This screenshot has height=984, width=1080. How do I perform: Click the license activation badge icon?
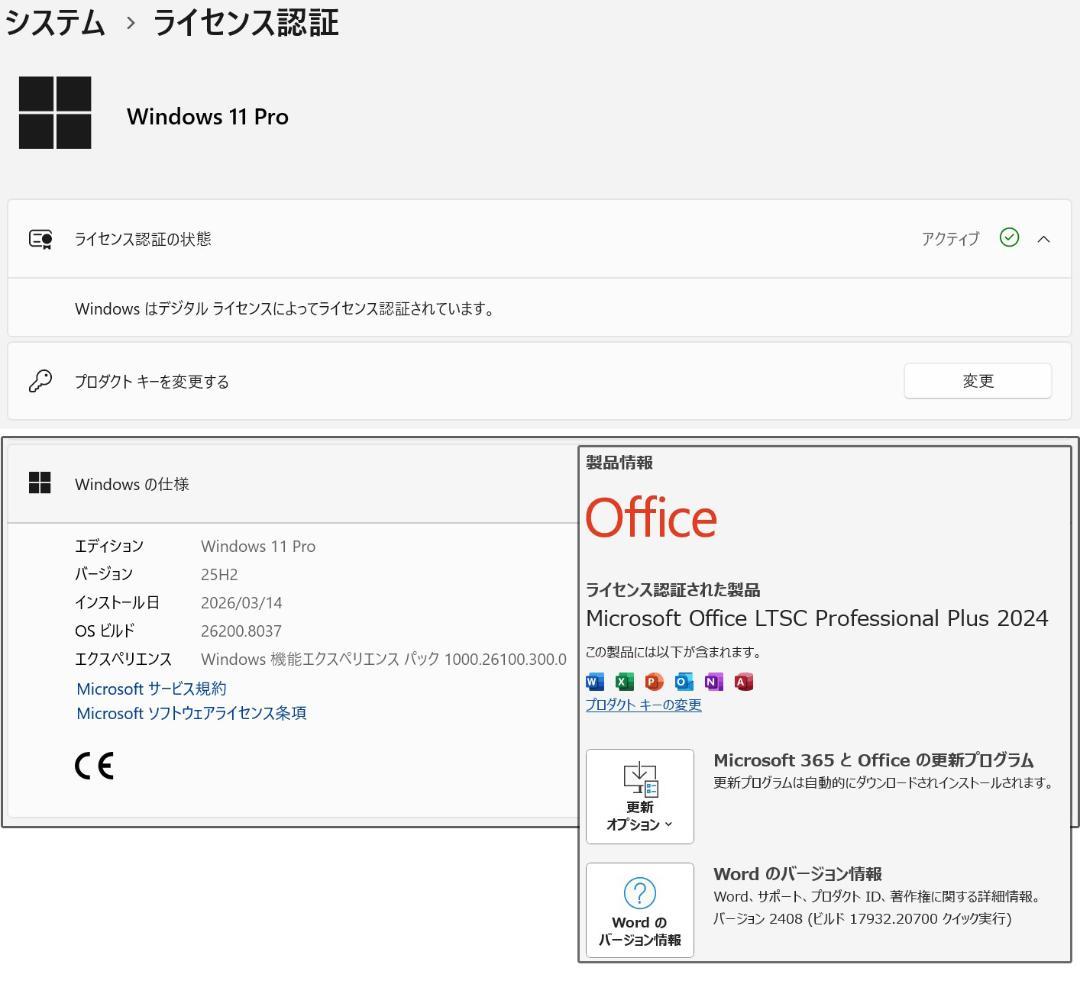click(x=40, y=238)
